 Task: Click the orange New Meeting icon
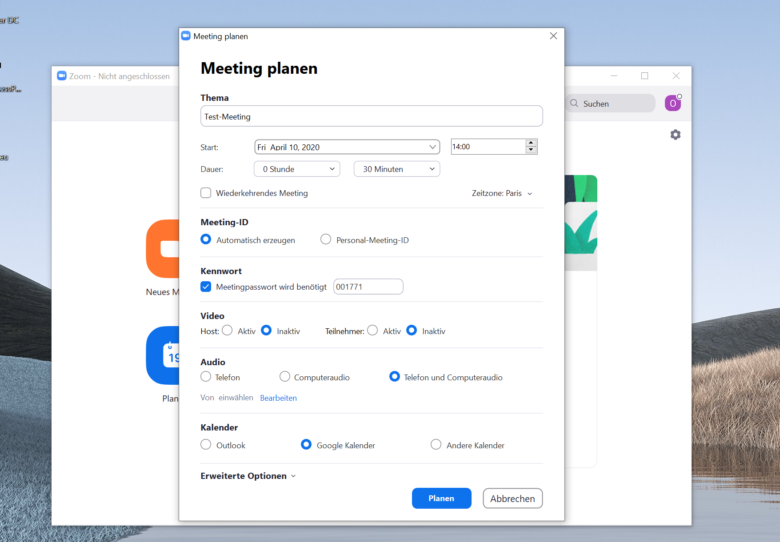(162, 248)
